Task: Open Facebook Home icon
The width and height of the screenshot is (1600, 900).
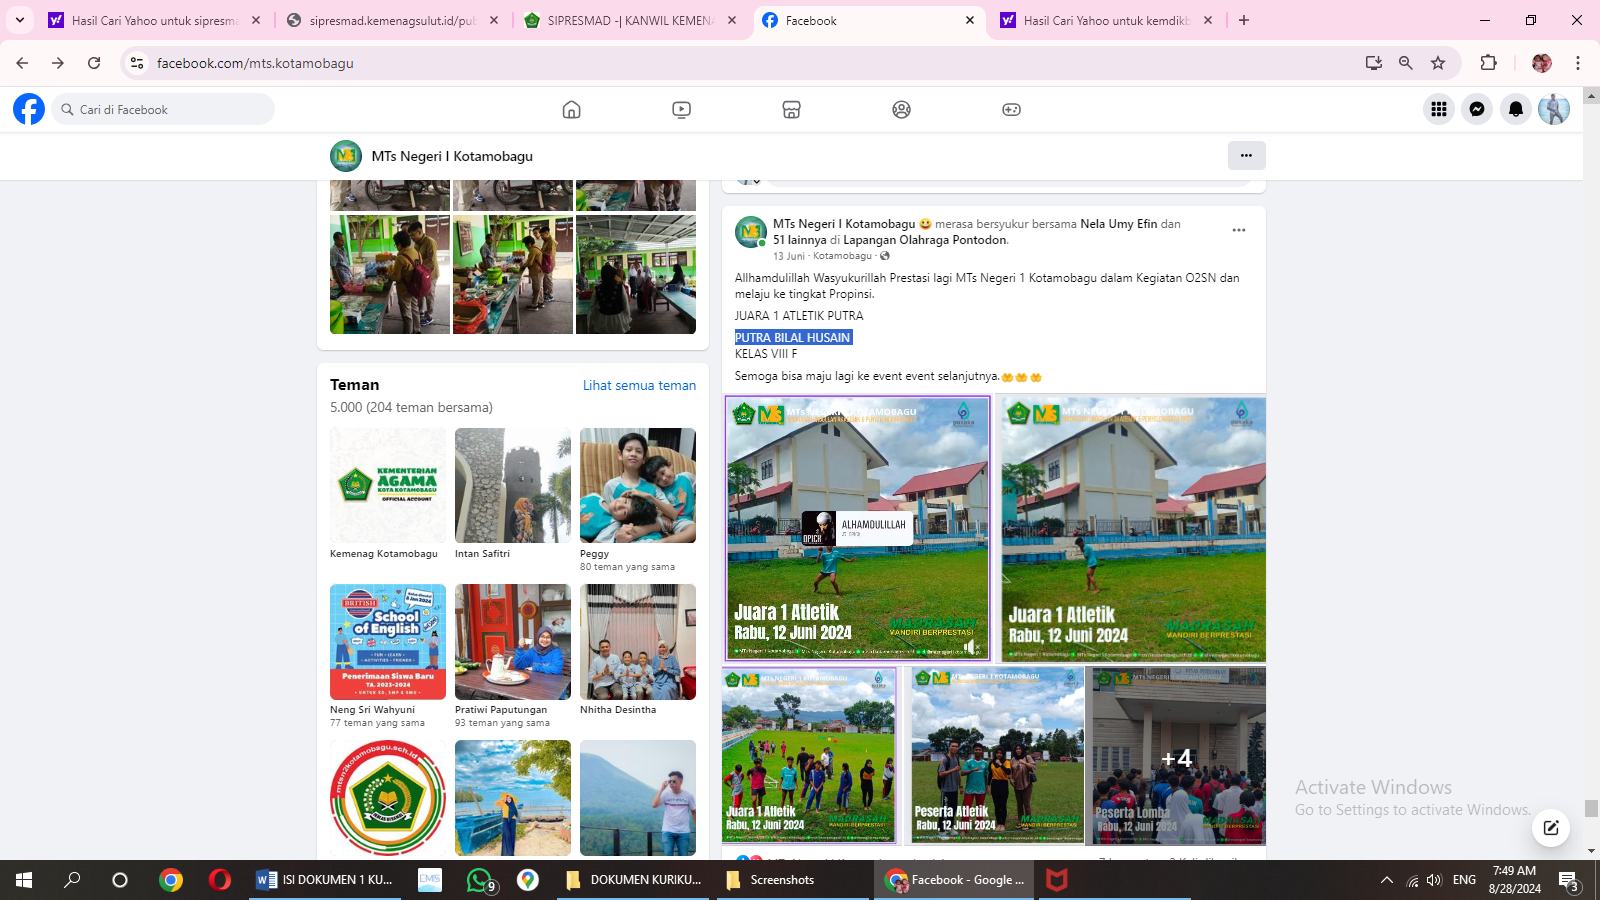Action: click(x=571, y=110)
